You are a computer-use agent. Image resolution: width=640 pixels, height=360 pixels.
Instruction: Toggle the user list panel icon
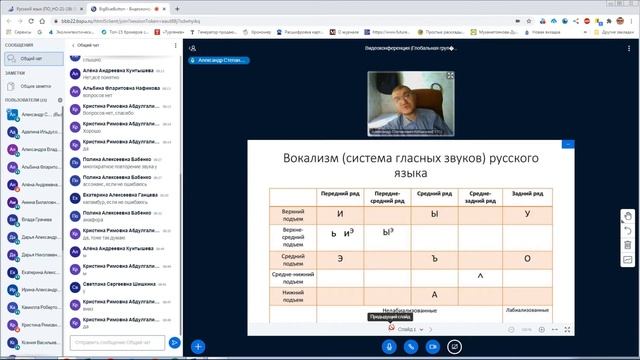coord(193,48)
